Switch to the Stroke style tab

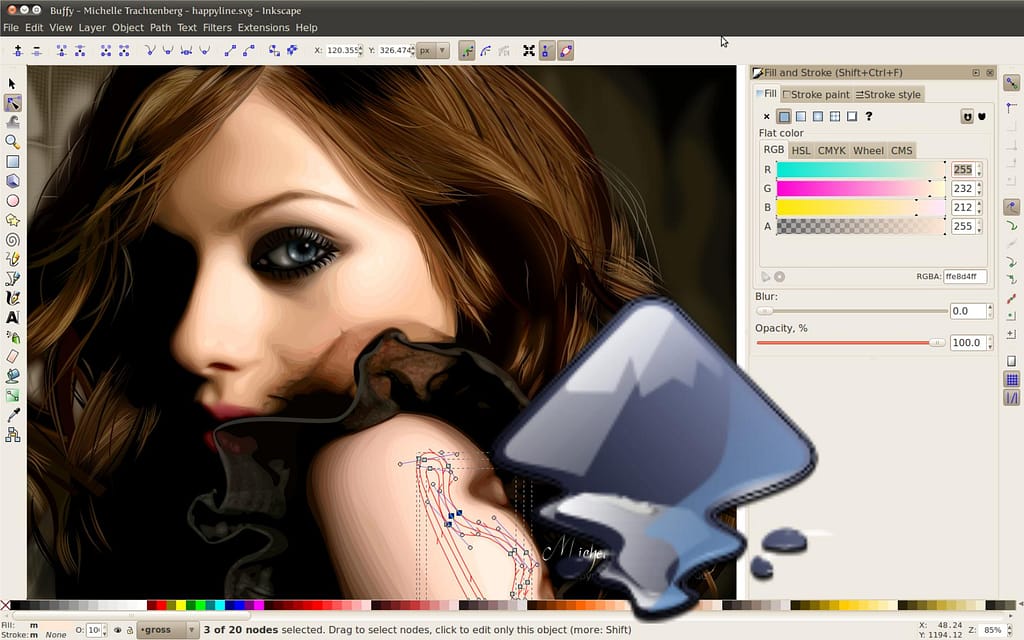(888, 94)
